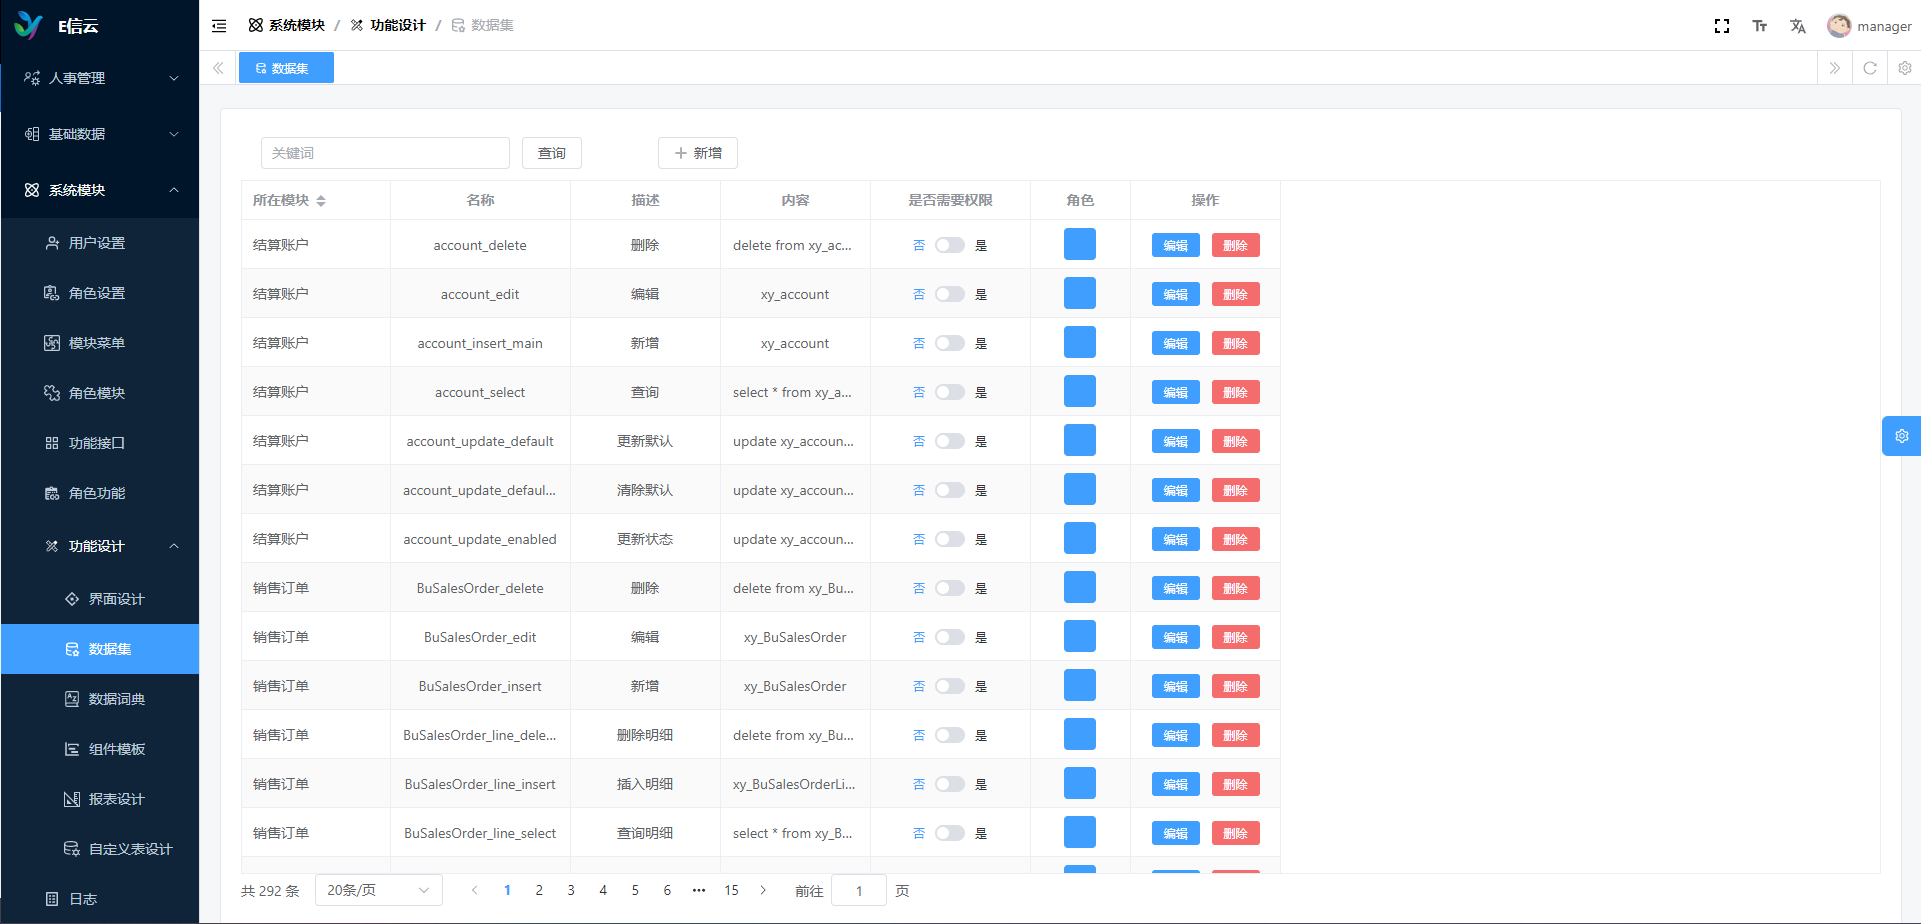Toggle permission switch for account_update_enabled
The width and height of the screenshot is (1921, 924).
(950, 539)
